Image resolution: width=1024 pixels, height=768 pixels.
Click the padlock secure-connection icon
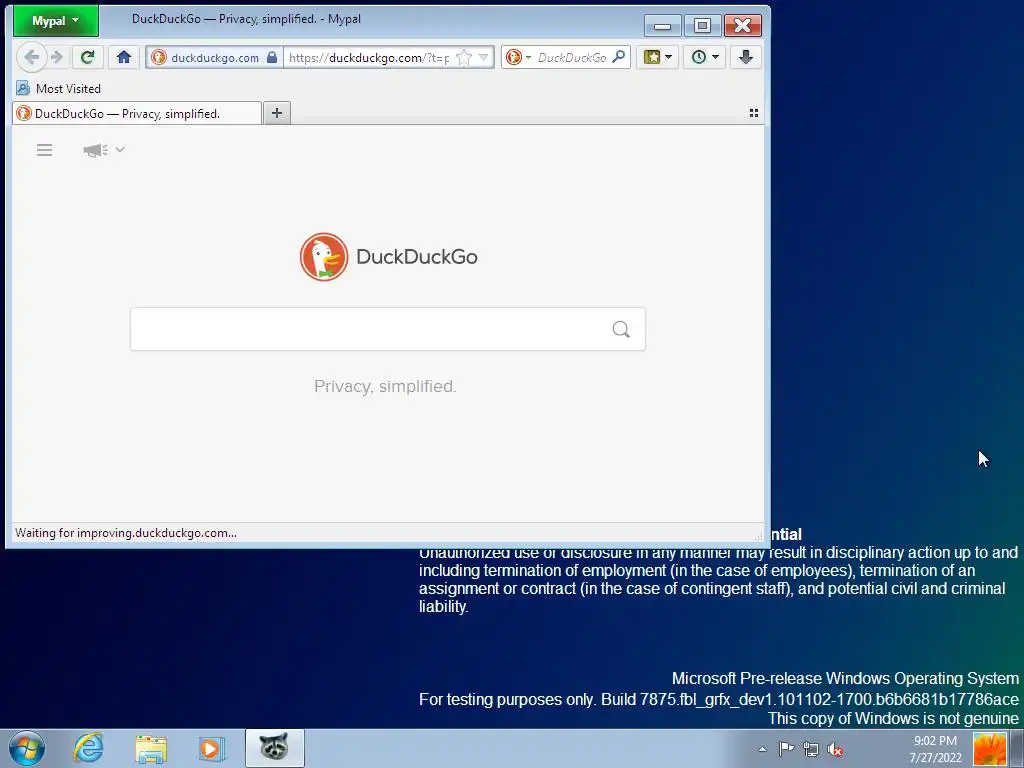(272, 57)
